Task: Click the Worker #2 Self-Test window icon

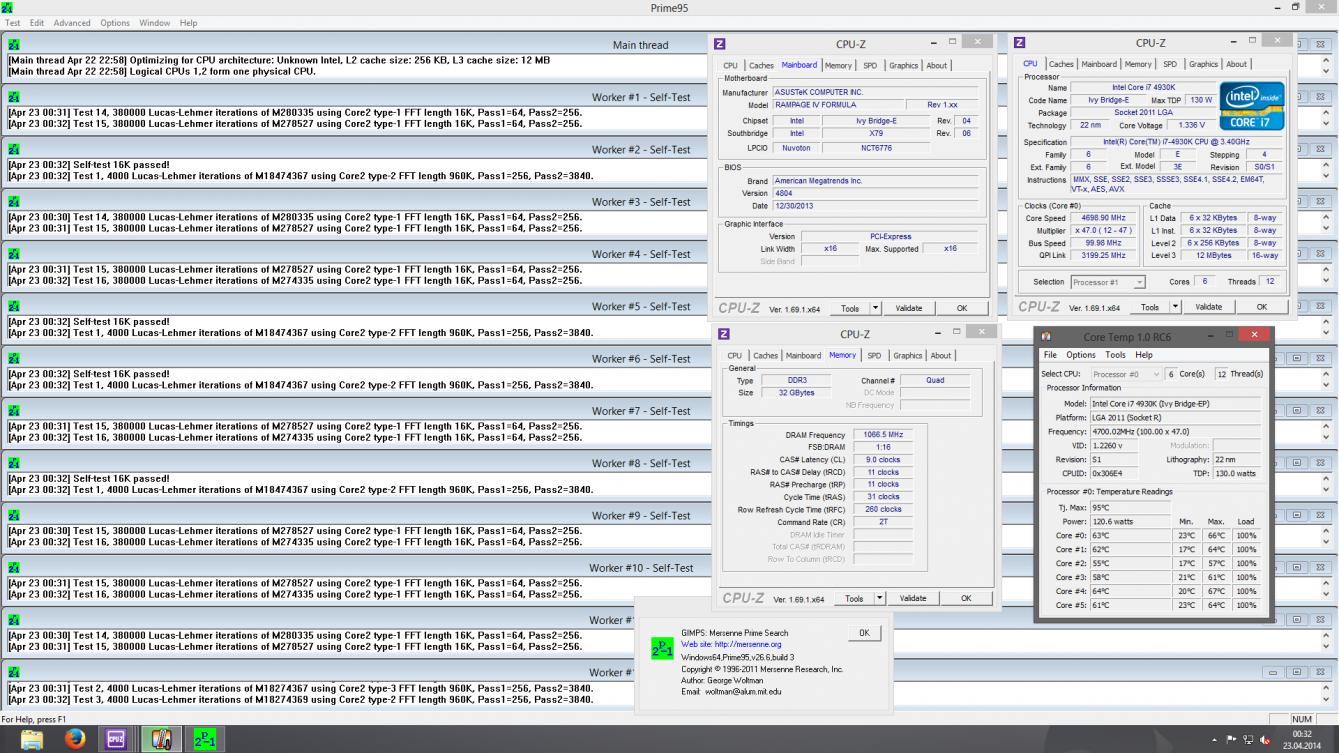Action: [x=14, y=149]
